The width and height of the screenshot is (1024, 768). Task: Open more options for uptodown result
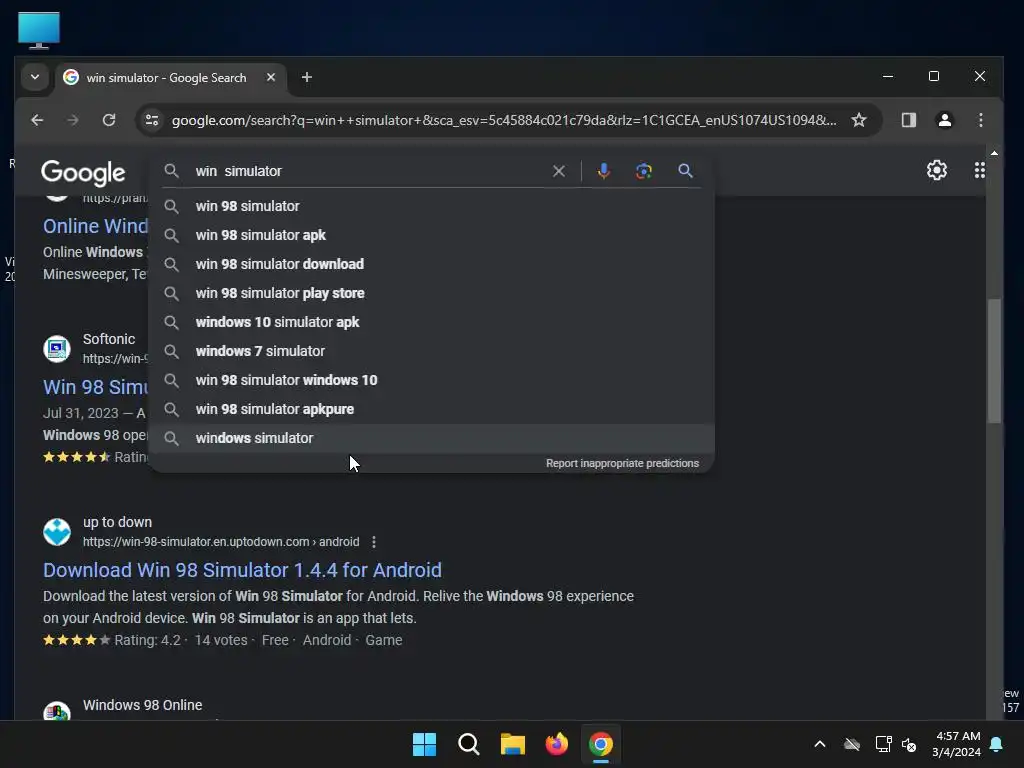coord(374,542)
